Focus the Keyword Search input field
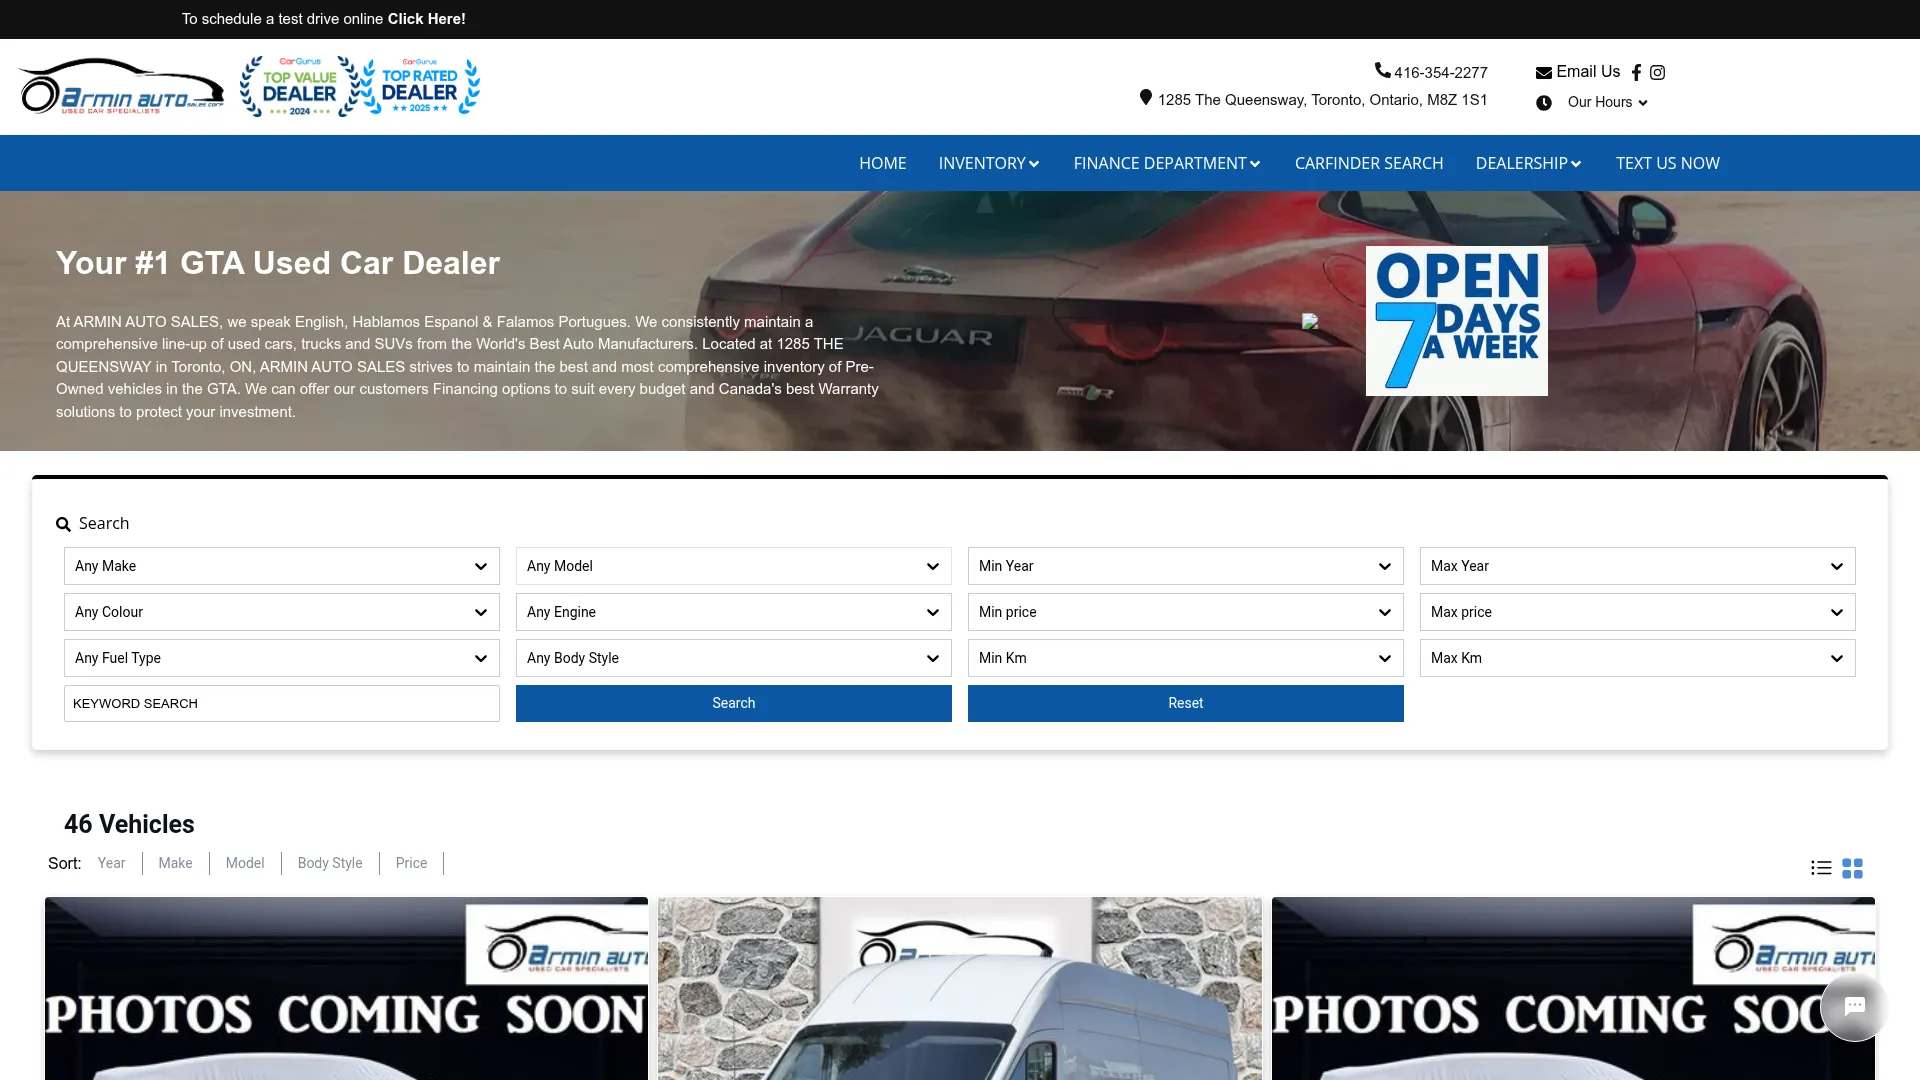This screenshot has height=1080, width=1920. pyautogui.click(x=282, y=703)
